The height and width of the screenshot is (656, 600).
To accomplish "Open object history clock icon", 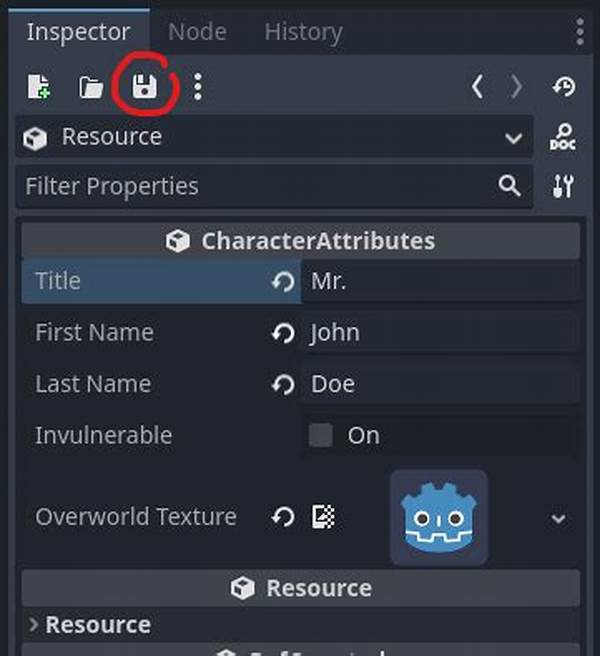I will [564, 87].
